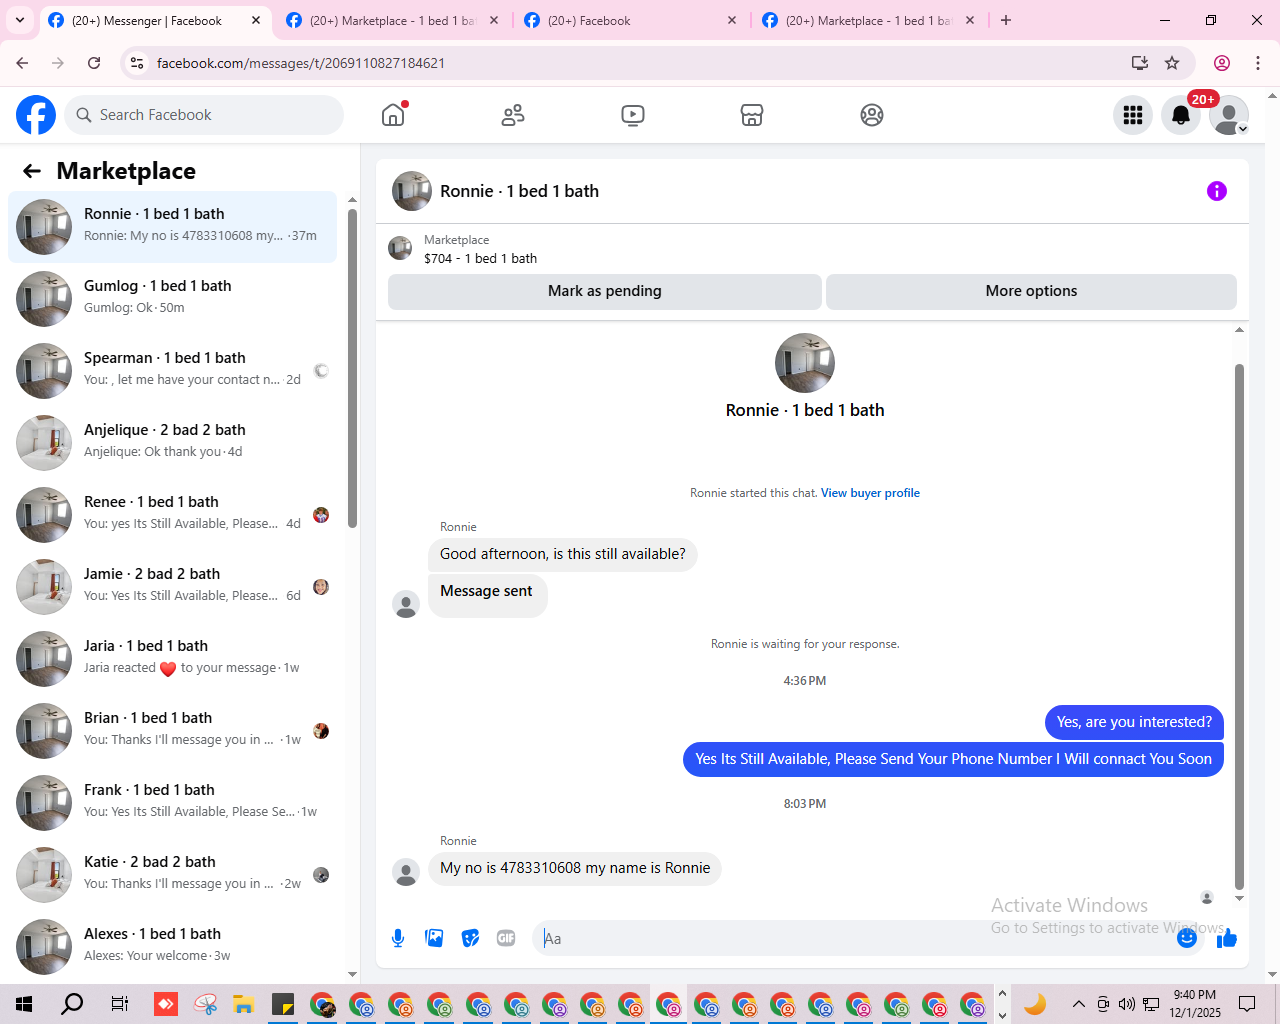This screenshot has height=1024, width=1280.
Task: Open the Notifications bell
Action: click(1181, 115)
